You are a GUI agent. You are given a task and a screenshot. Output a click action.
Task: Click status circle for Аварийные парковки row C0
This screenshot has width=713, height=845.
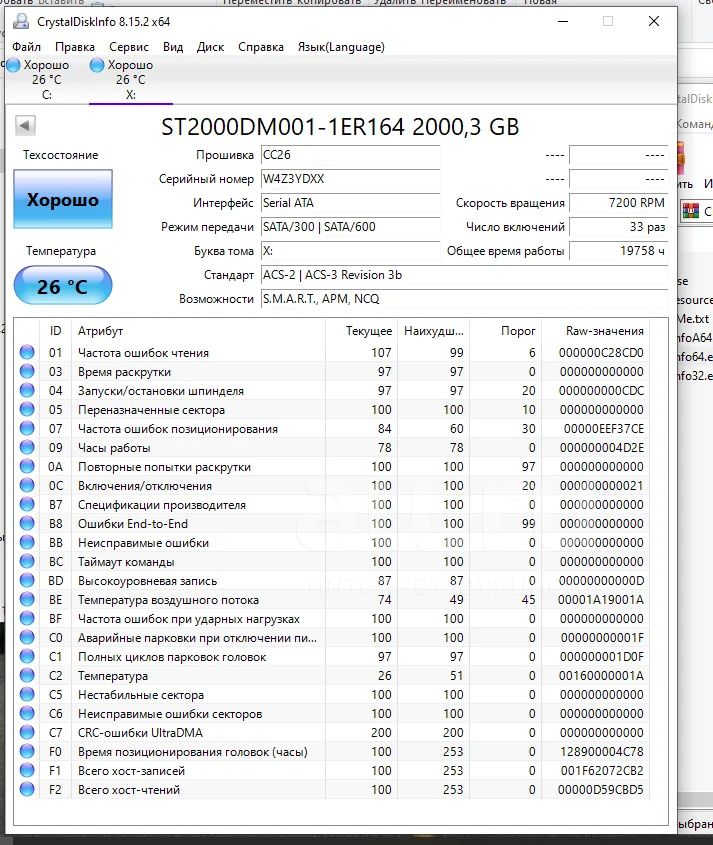coord(27,638)
